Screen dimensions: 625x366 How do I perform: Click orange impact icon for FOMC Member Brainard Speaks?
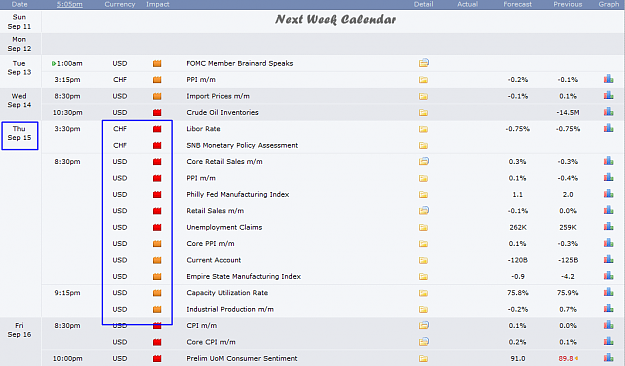[157, 63]
